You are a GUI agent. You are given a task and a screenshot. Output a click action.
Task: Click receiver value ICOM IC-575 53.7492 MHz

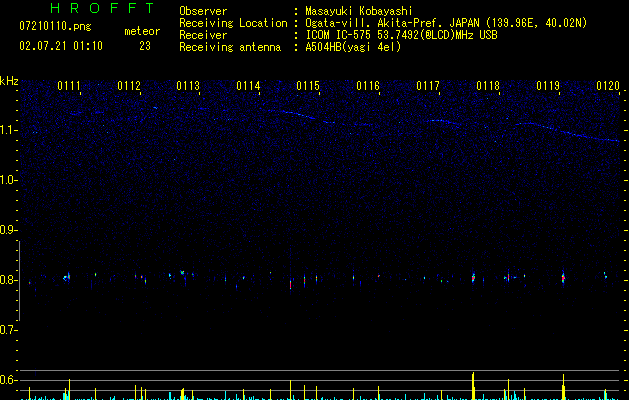pyautogui.click(x=401, y=35)
